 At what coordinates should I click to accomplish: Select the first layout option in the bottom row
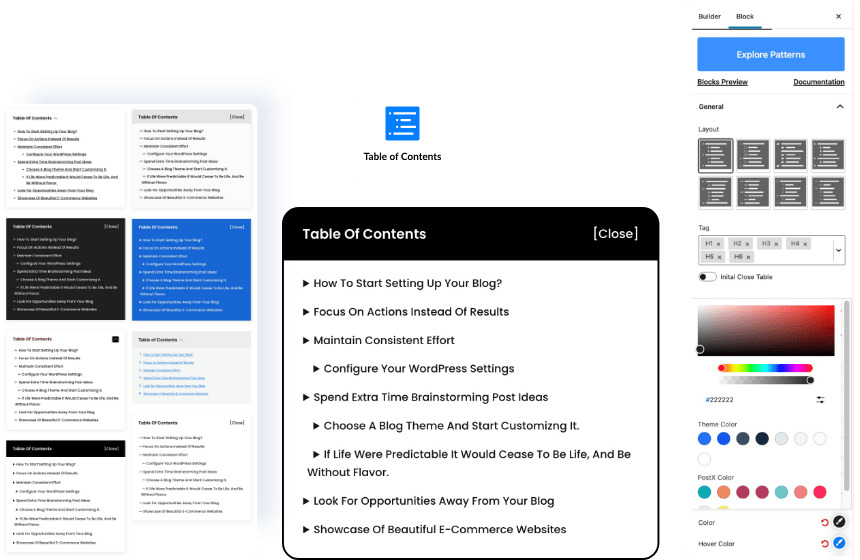click(715, 193)
